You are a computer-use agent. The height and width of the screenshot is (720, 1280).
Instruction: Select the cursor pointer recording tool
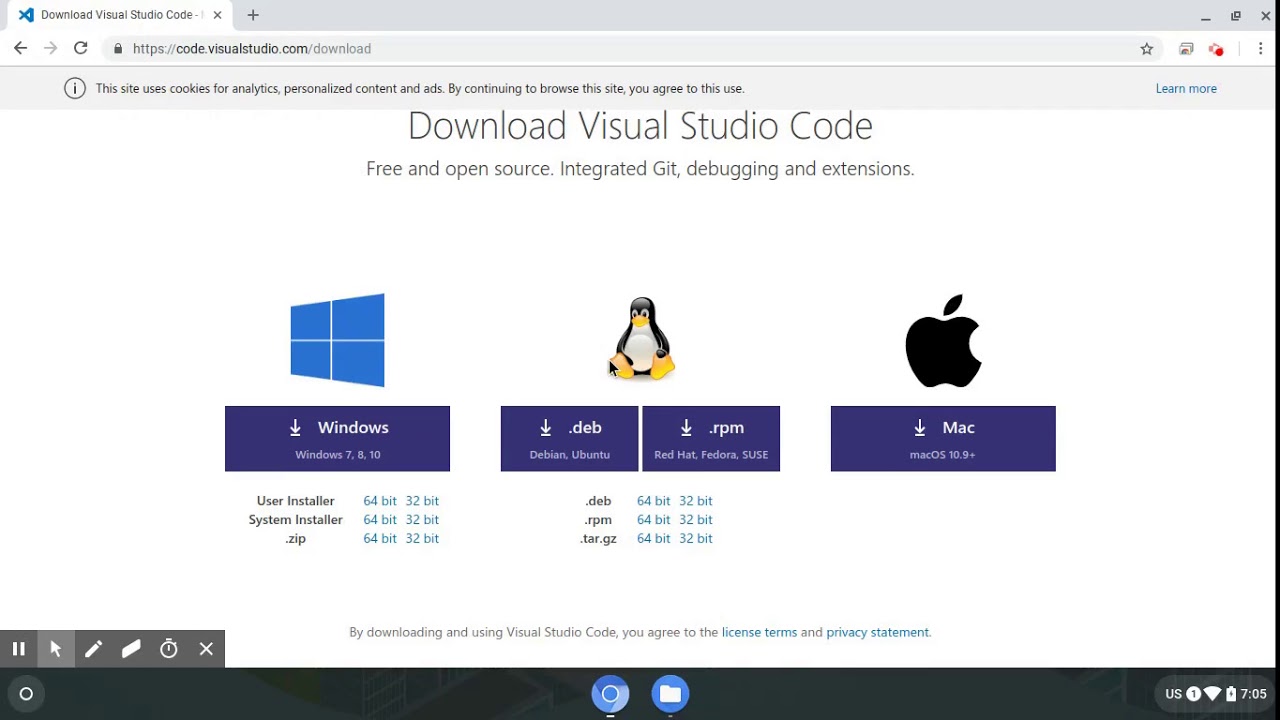(56, 649)
